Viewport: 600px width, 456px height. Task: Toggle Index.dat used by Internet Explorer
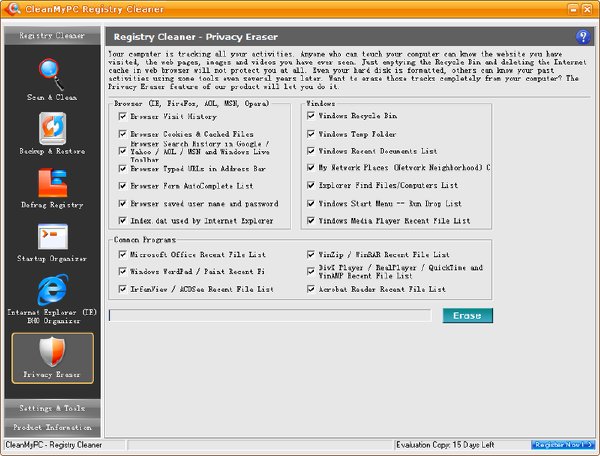point(122,221)
